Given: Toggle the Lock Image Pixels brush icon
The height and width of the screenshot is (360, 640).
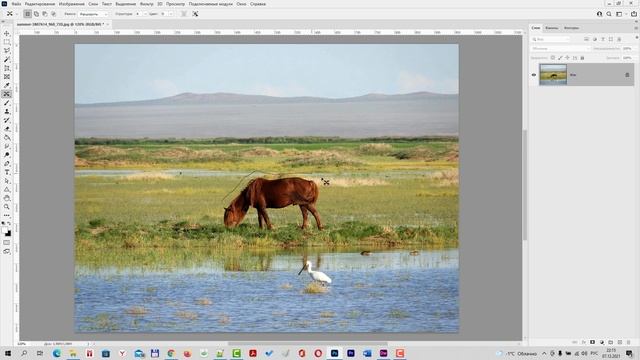Looking at the screenshot, I should coord(560,58).
